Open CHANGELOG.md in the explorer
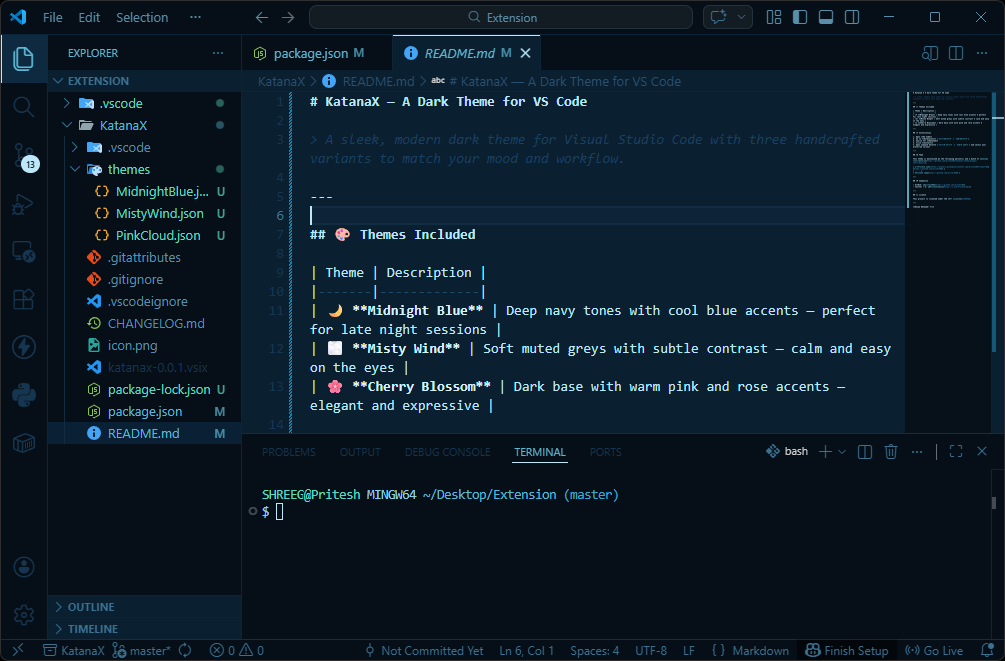 tap(145, 323)
